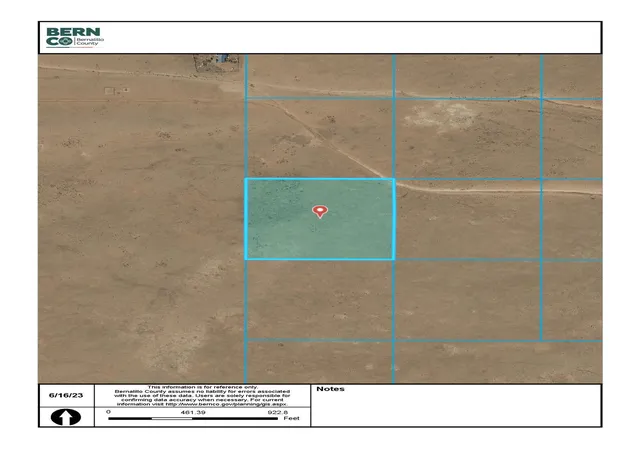Screen dimensions: 640x450
Task: Click the scale value 922.8
Action: pos(278,412)
